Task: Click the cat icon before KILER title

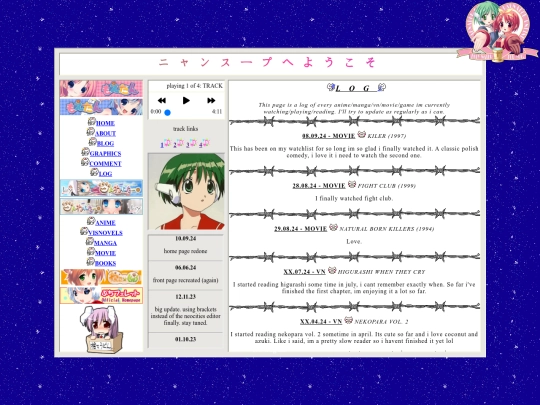Action: coord(361,134)
